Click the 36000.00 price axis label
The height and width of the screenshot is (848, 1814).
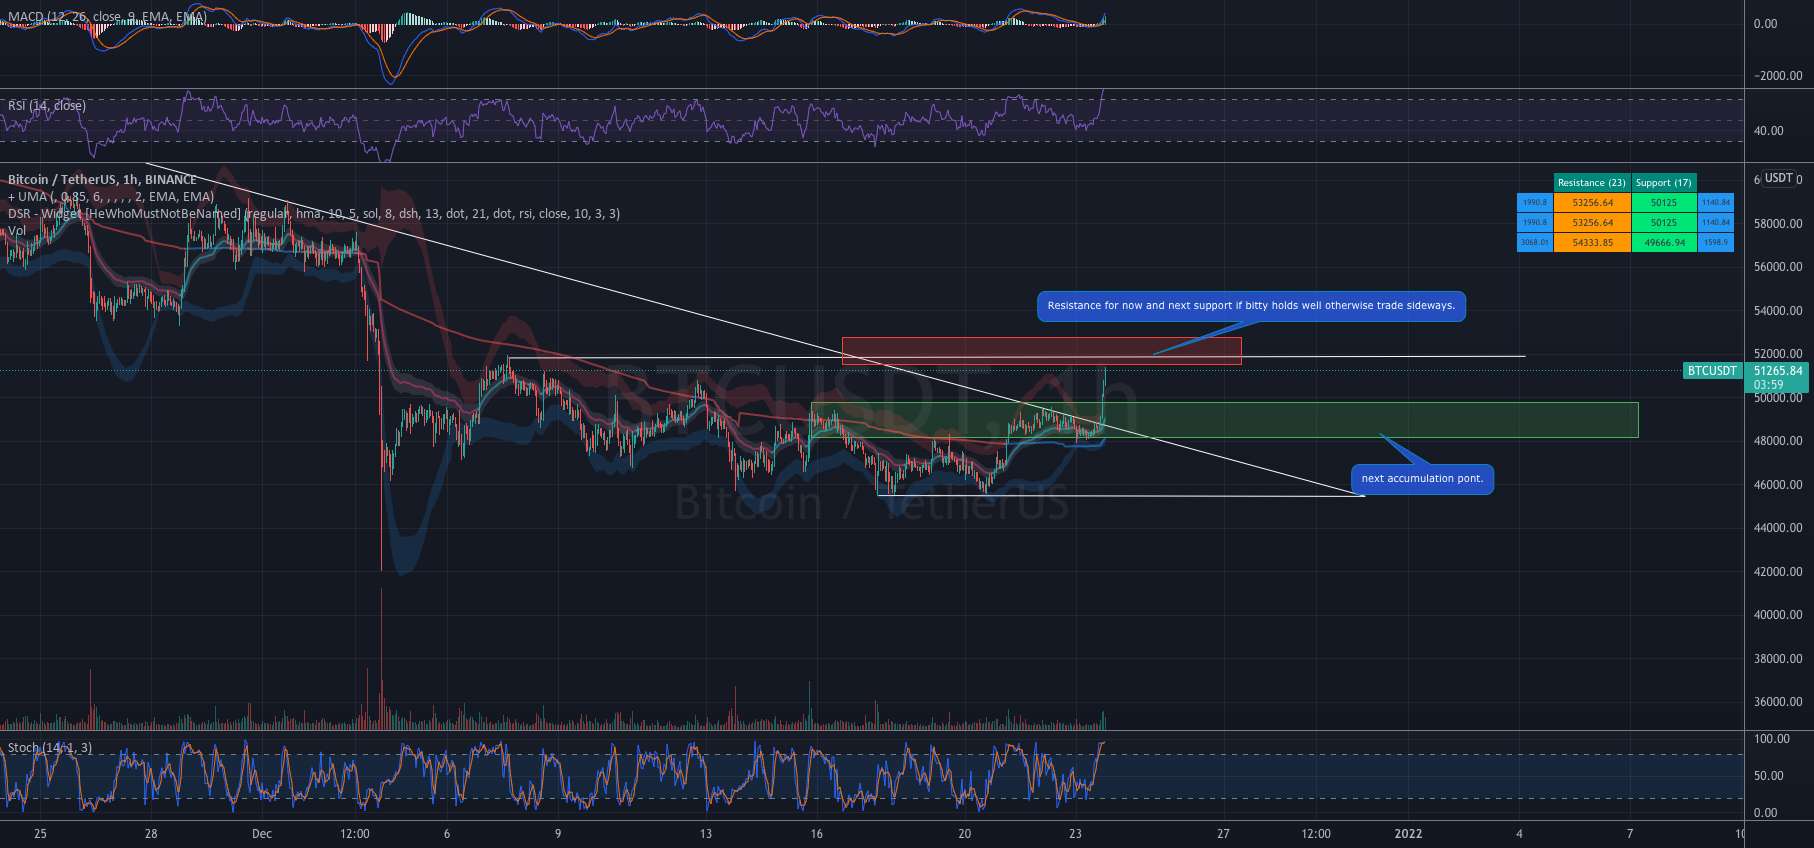(1778, 702)
